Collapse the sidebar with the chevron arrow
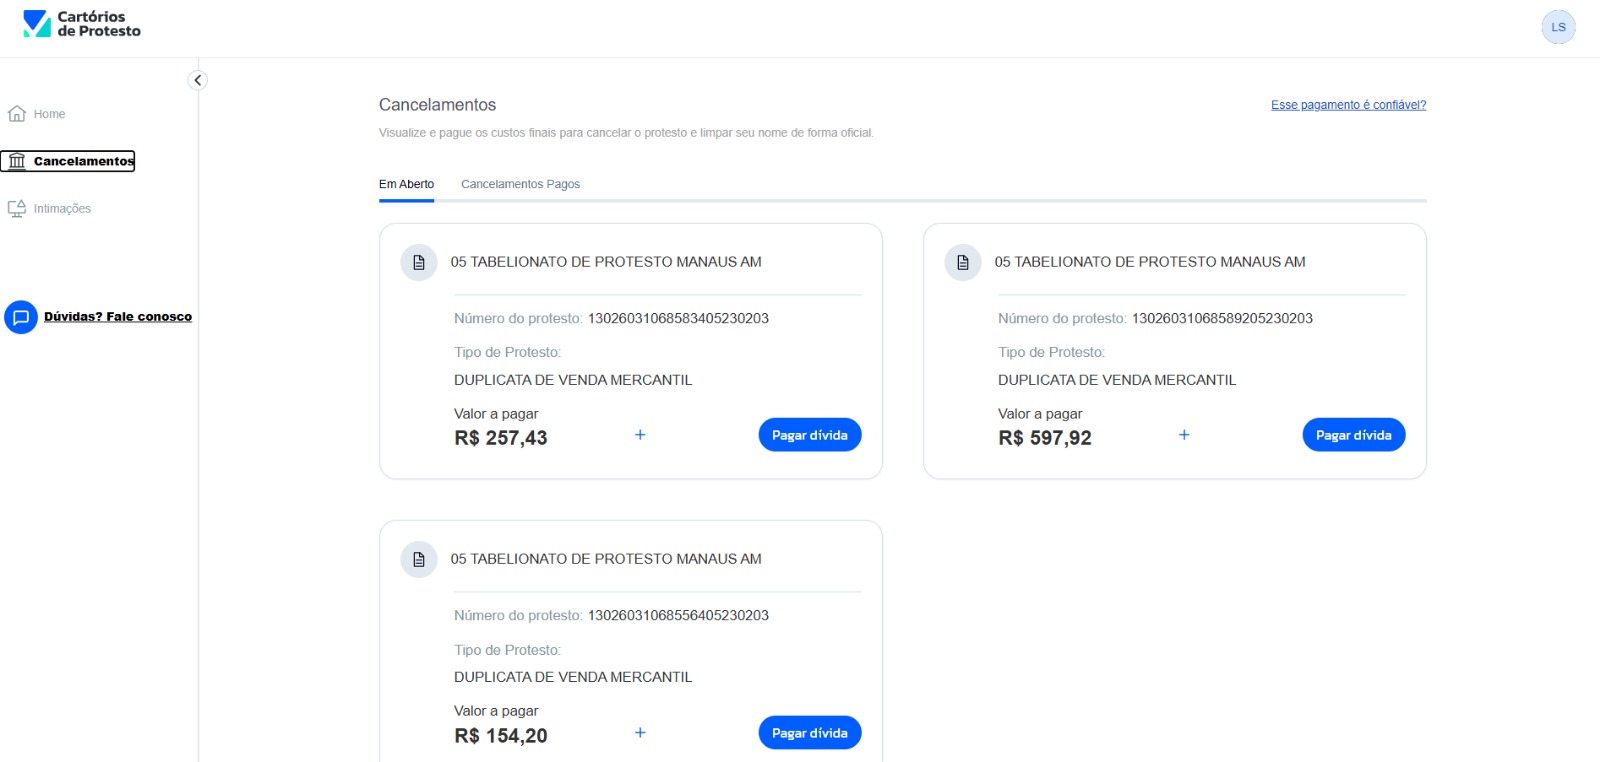Image resolution: width=1600 pixels, height=762 pixels. [198, 80]
